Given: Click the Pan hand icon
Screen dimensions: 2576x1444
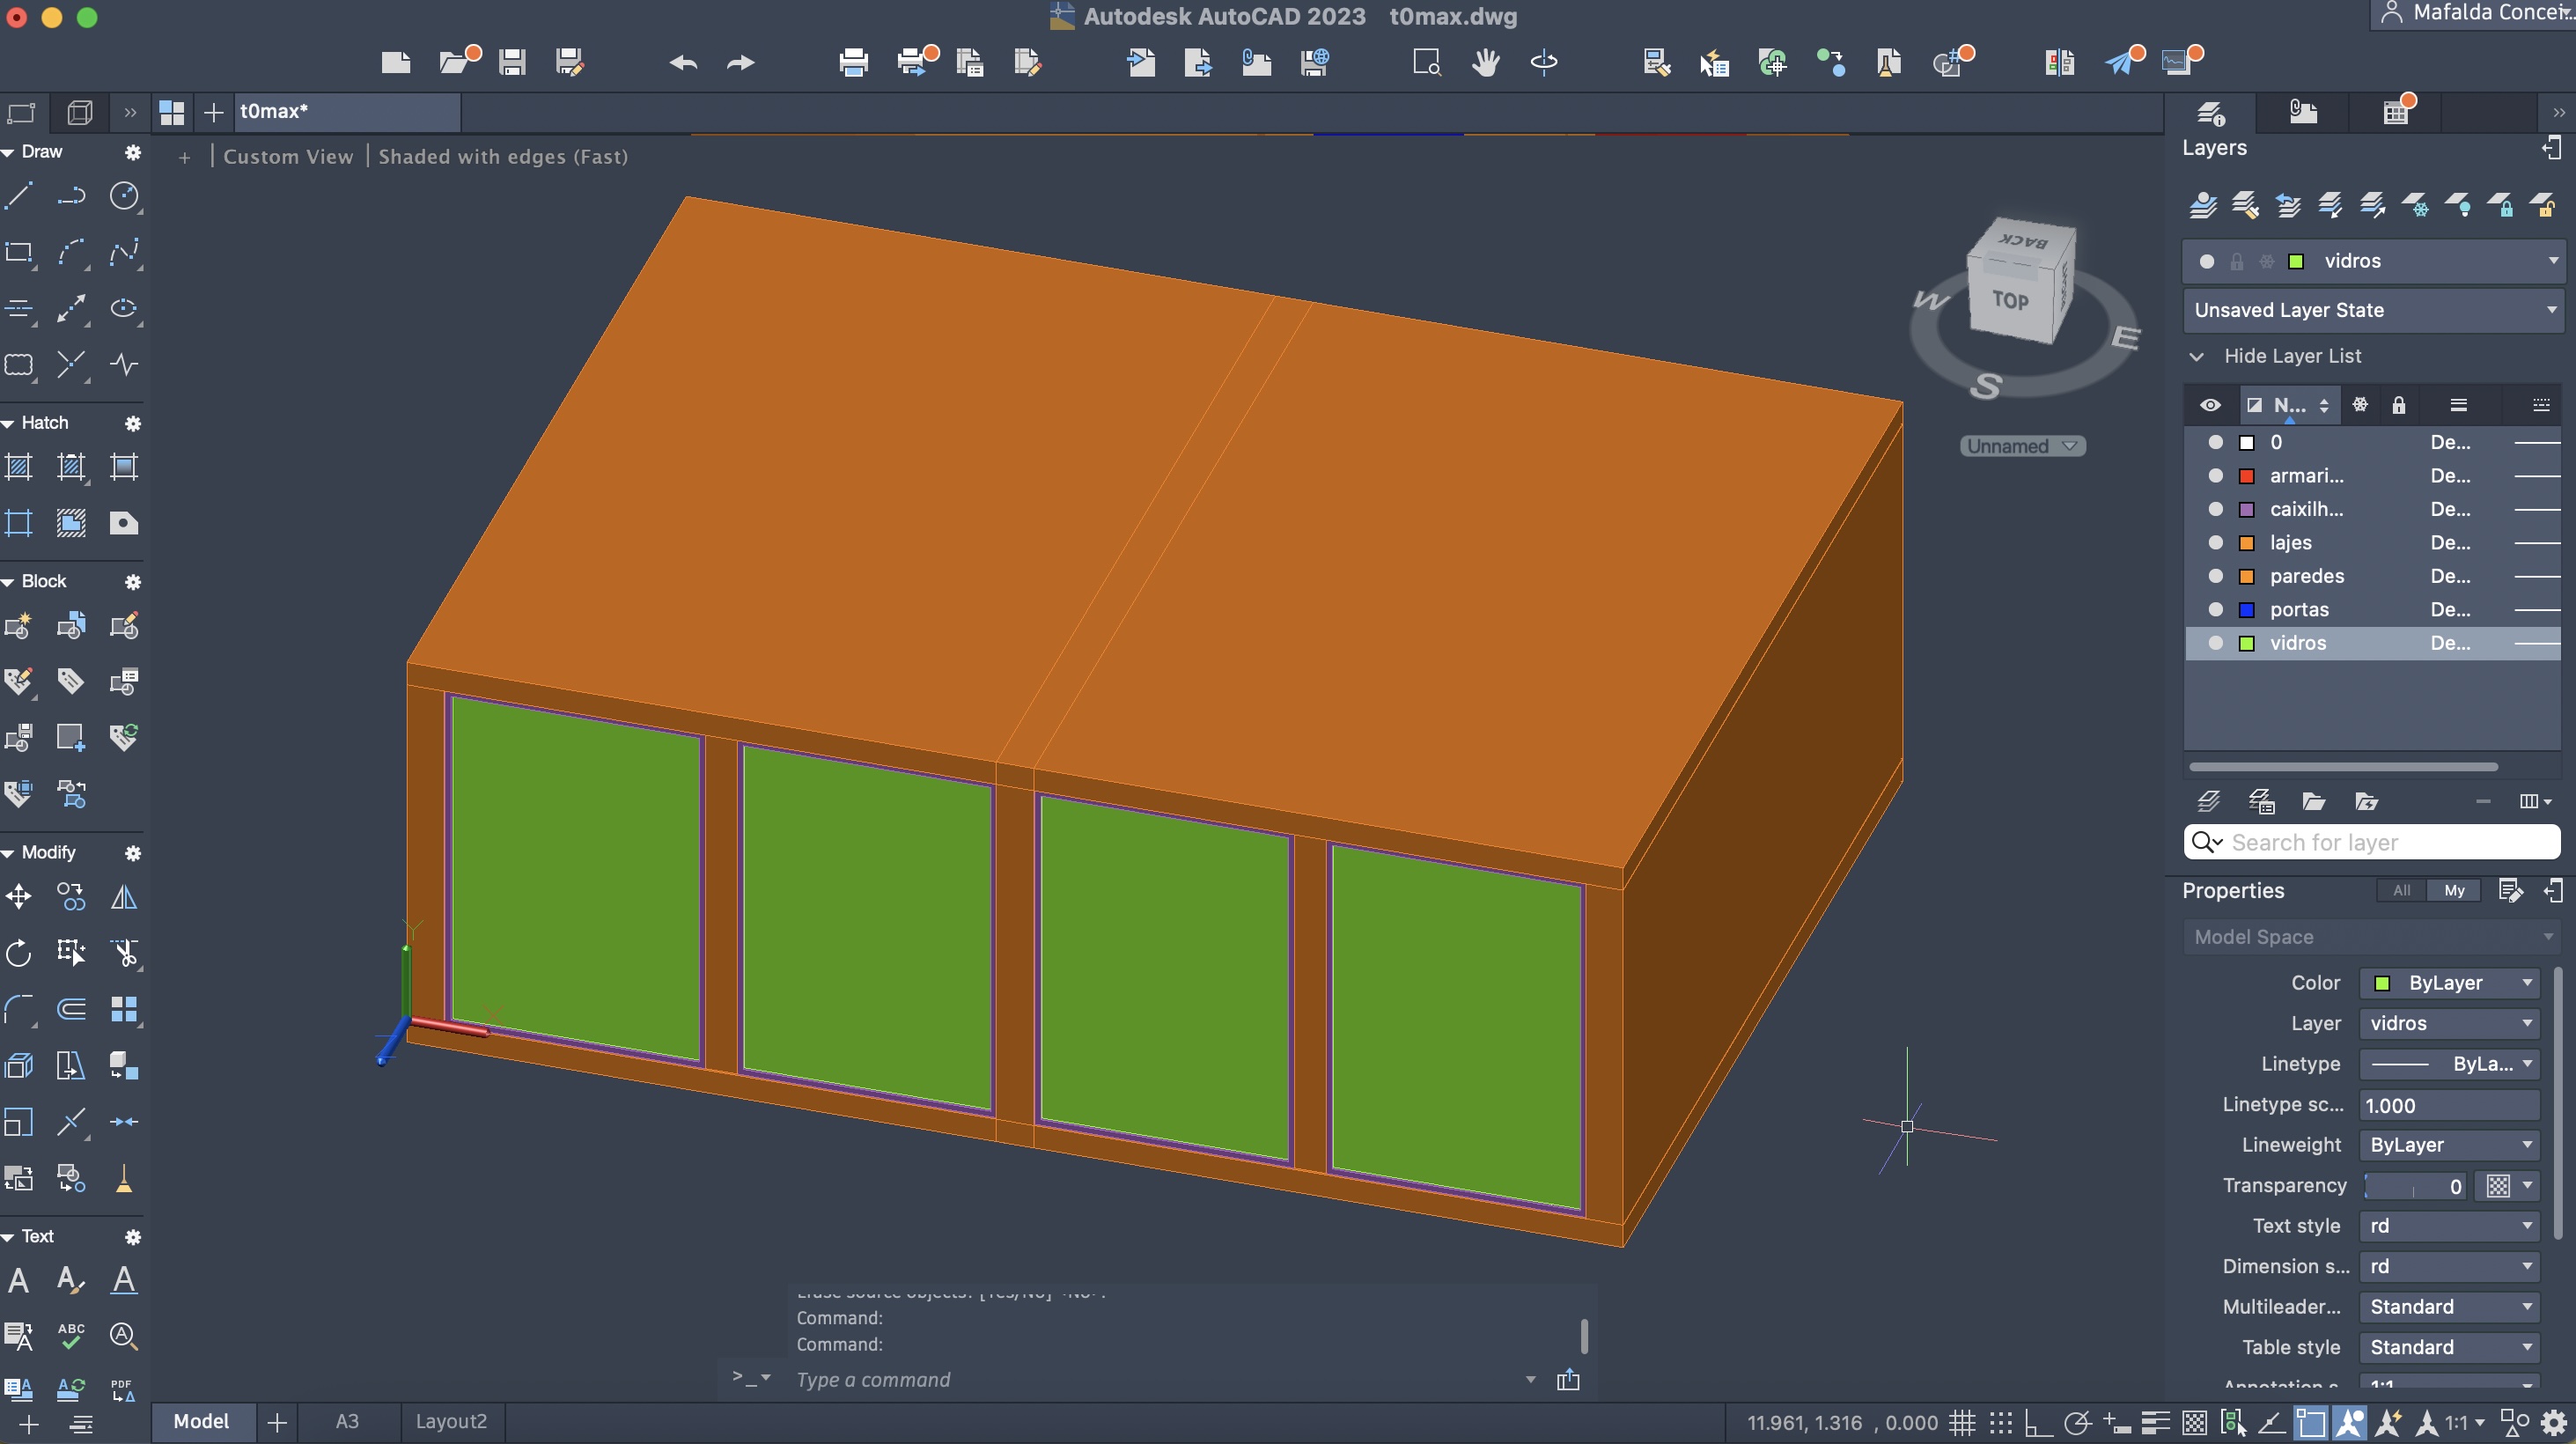Looking at the screenshot, I should [1485, 63].
